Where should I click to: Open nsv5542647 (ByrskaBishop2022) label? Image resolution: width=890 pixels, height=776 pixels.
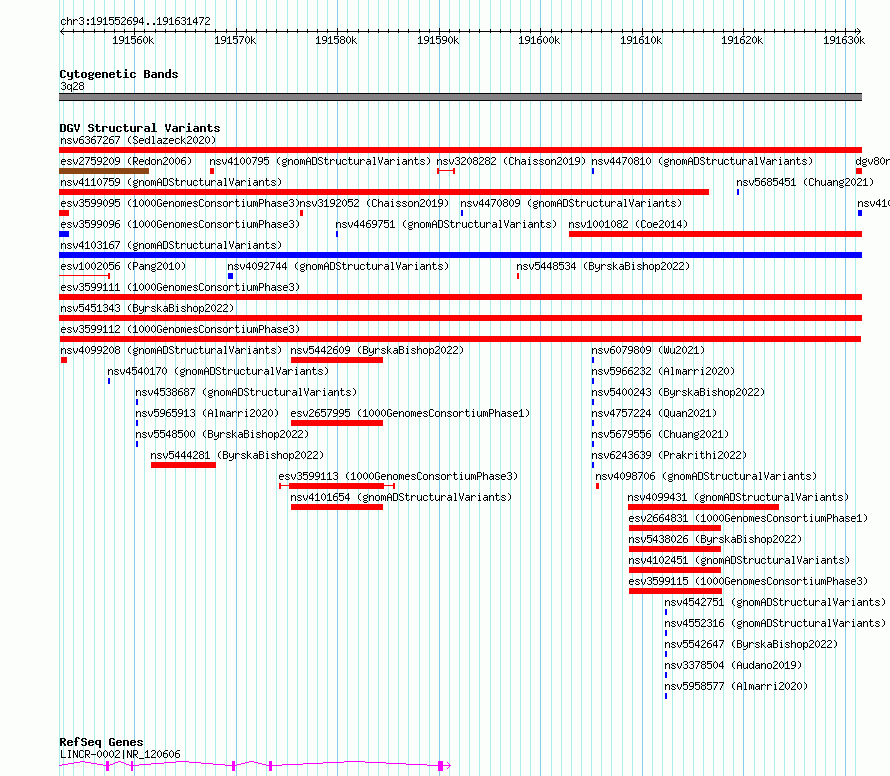pos(751,644)
